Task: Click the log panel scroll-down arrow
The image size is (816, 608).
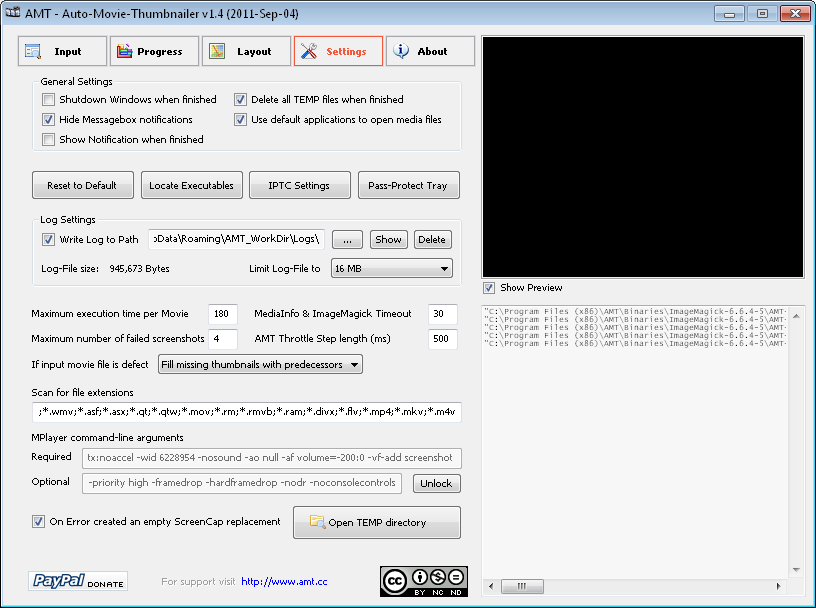Action: pyautogui.click(x=797, y=570)
